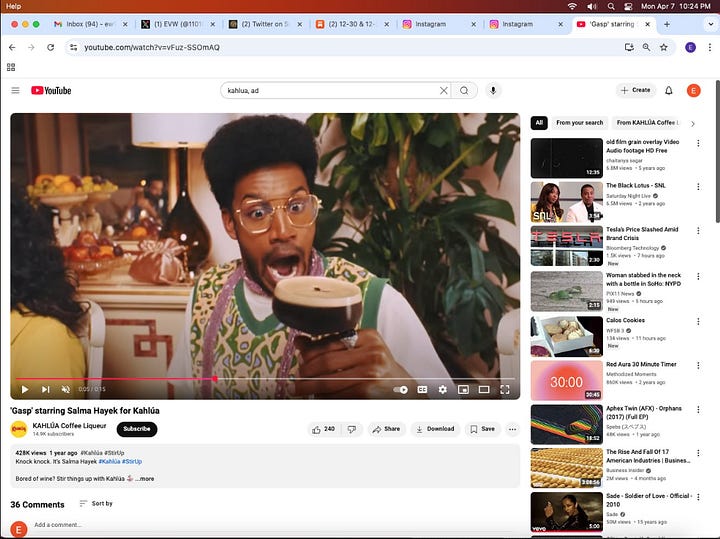Image resolution: width=720 pixels, height=539 pixels.
Task: Select From your search chip
Action: [579, 123]
